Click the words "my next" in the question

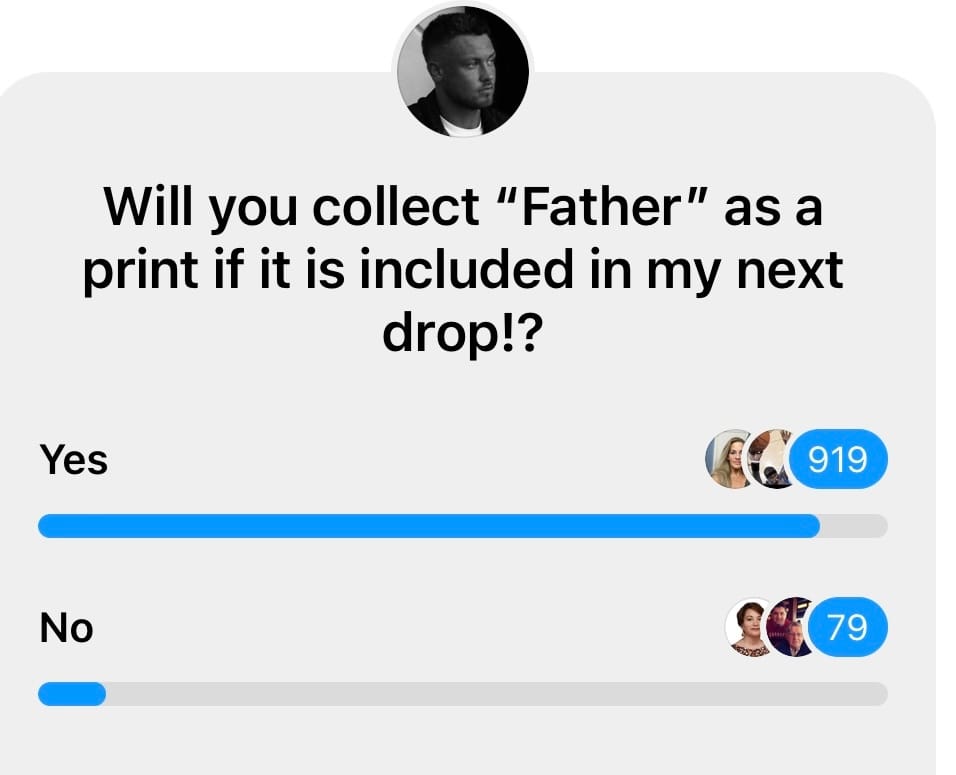tap(745, 271)
